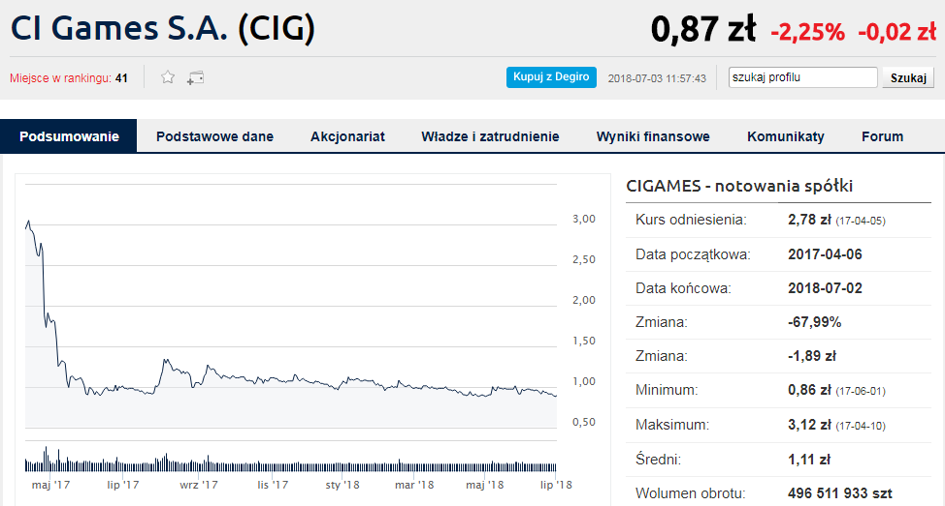Click the Zmiana -1,89 zł value
The height and width of the screenshot is (506, 945).
pos(812,356)
